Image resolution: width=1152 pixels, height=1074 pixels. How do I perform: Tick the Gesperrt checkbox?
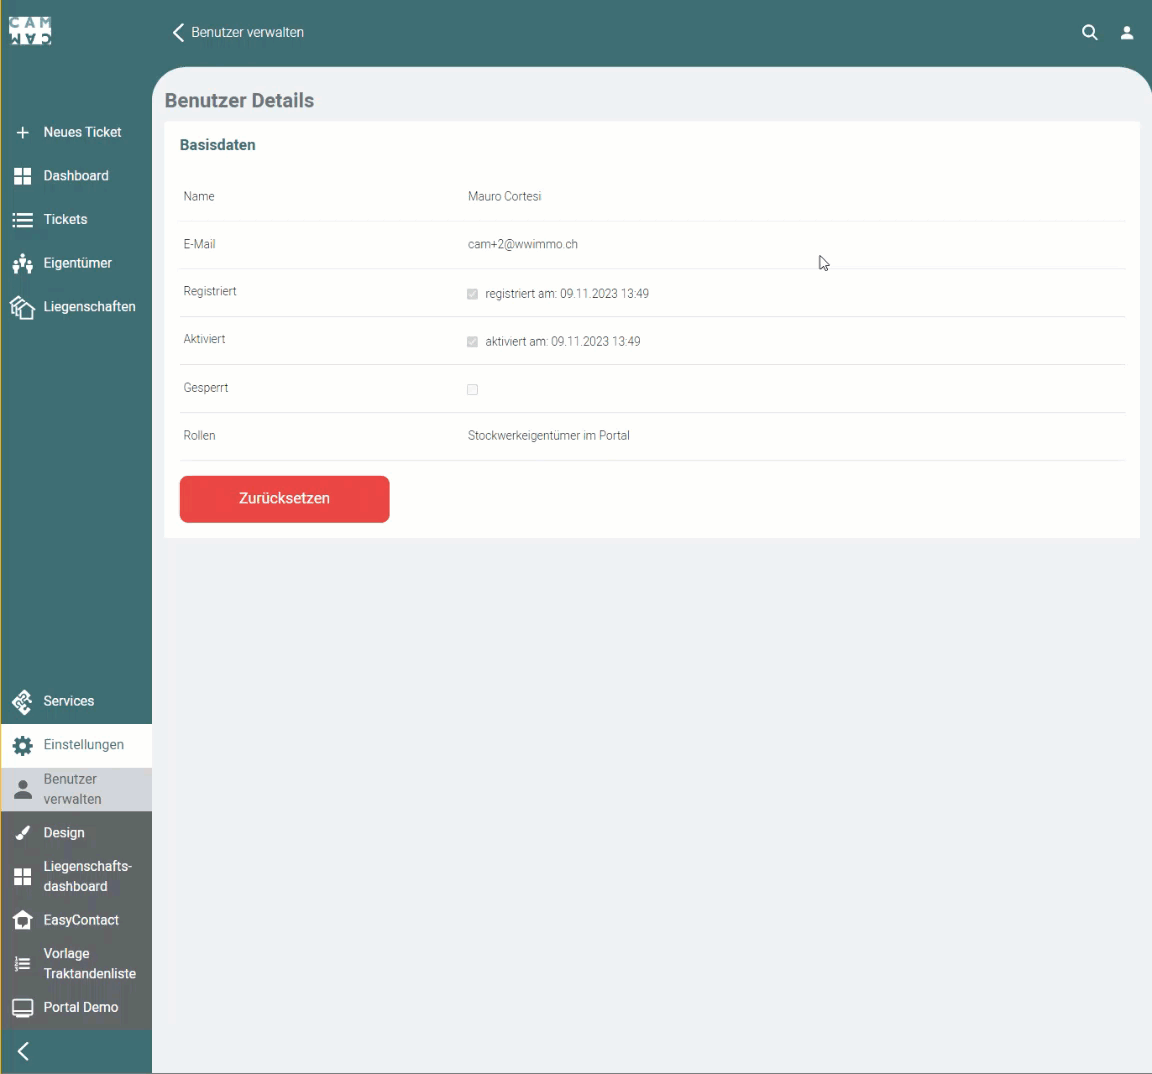pyautogui.click(x=472, y=389)
